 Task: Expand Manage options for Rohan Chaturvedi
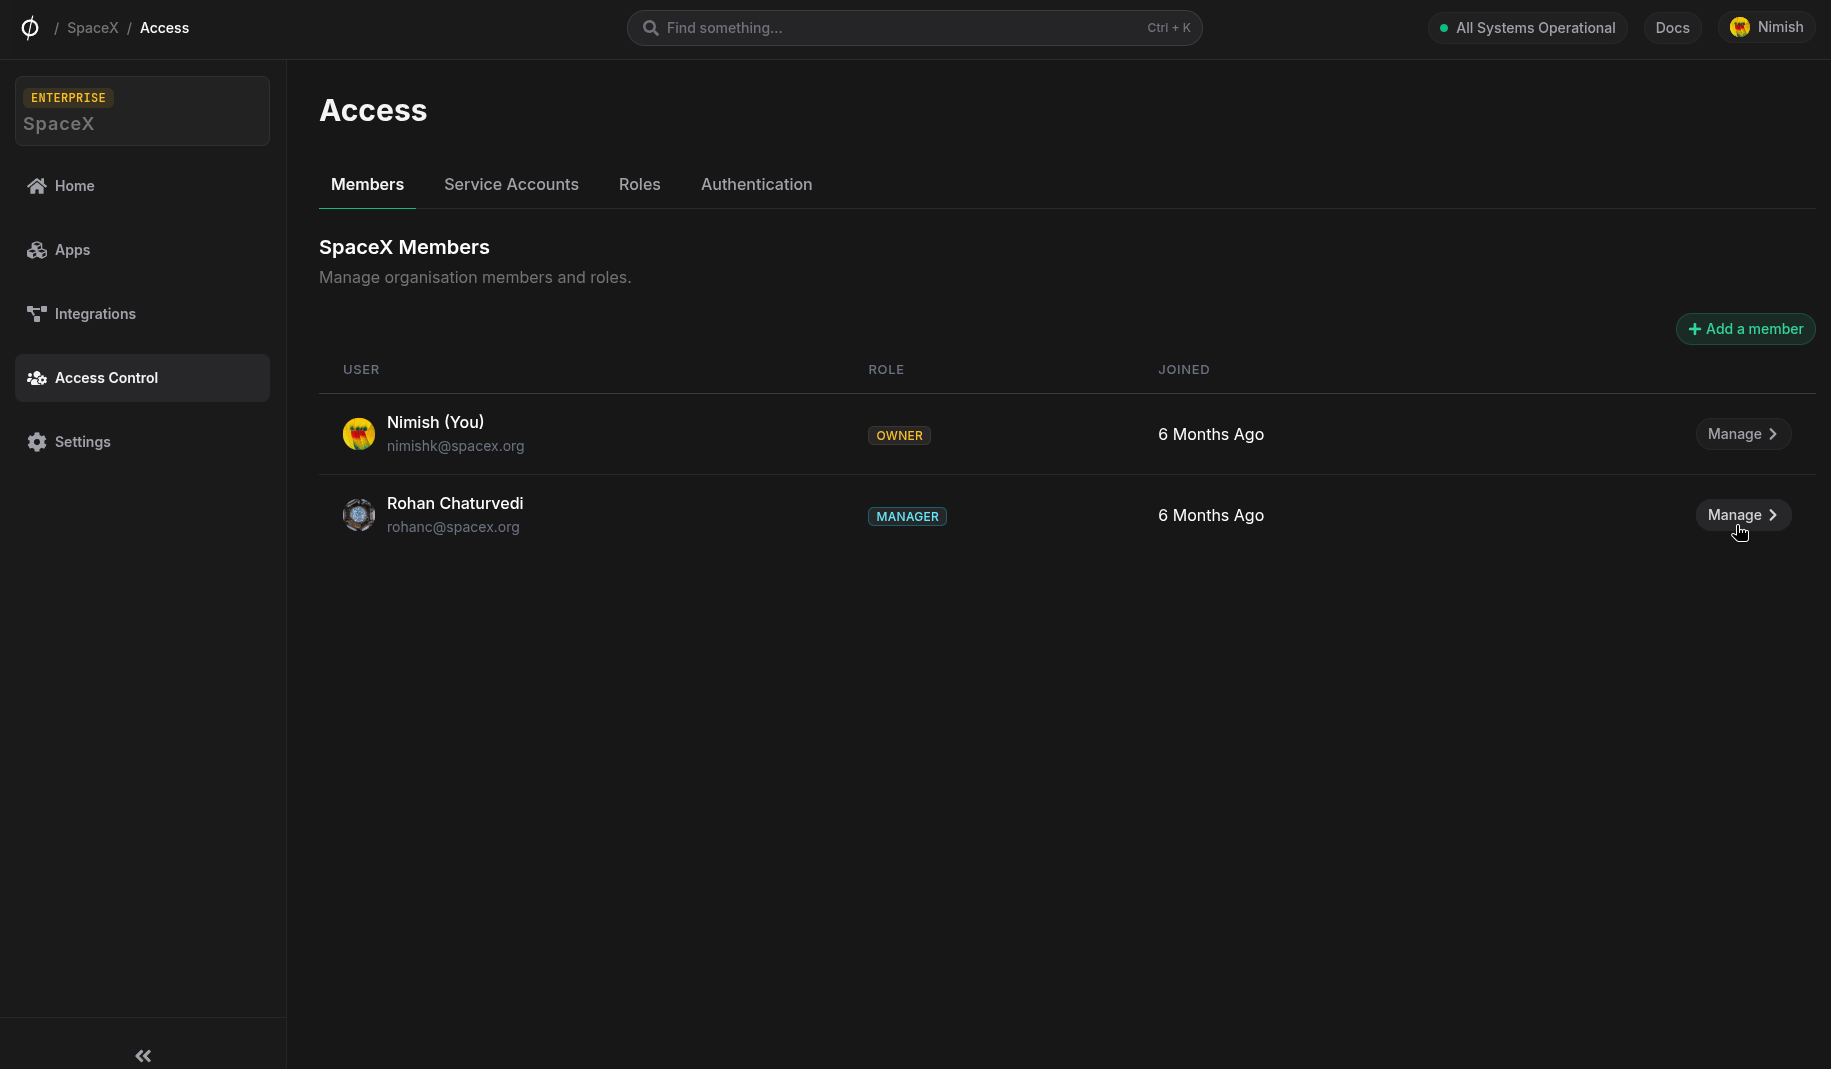pos(1742,514)
